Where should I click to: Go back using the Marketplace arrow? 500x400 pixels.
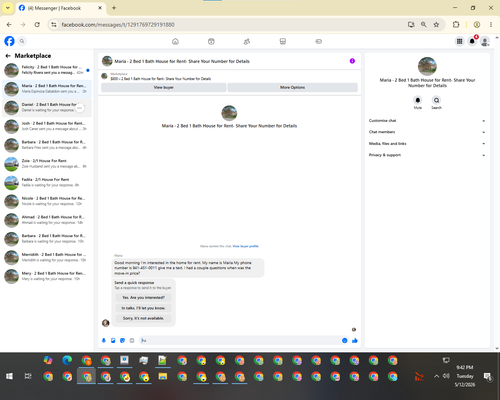click(x=8, y=56)
